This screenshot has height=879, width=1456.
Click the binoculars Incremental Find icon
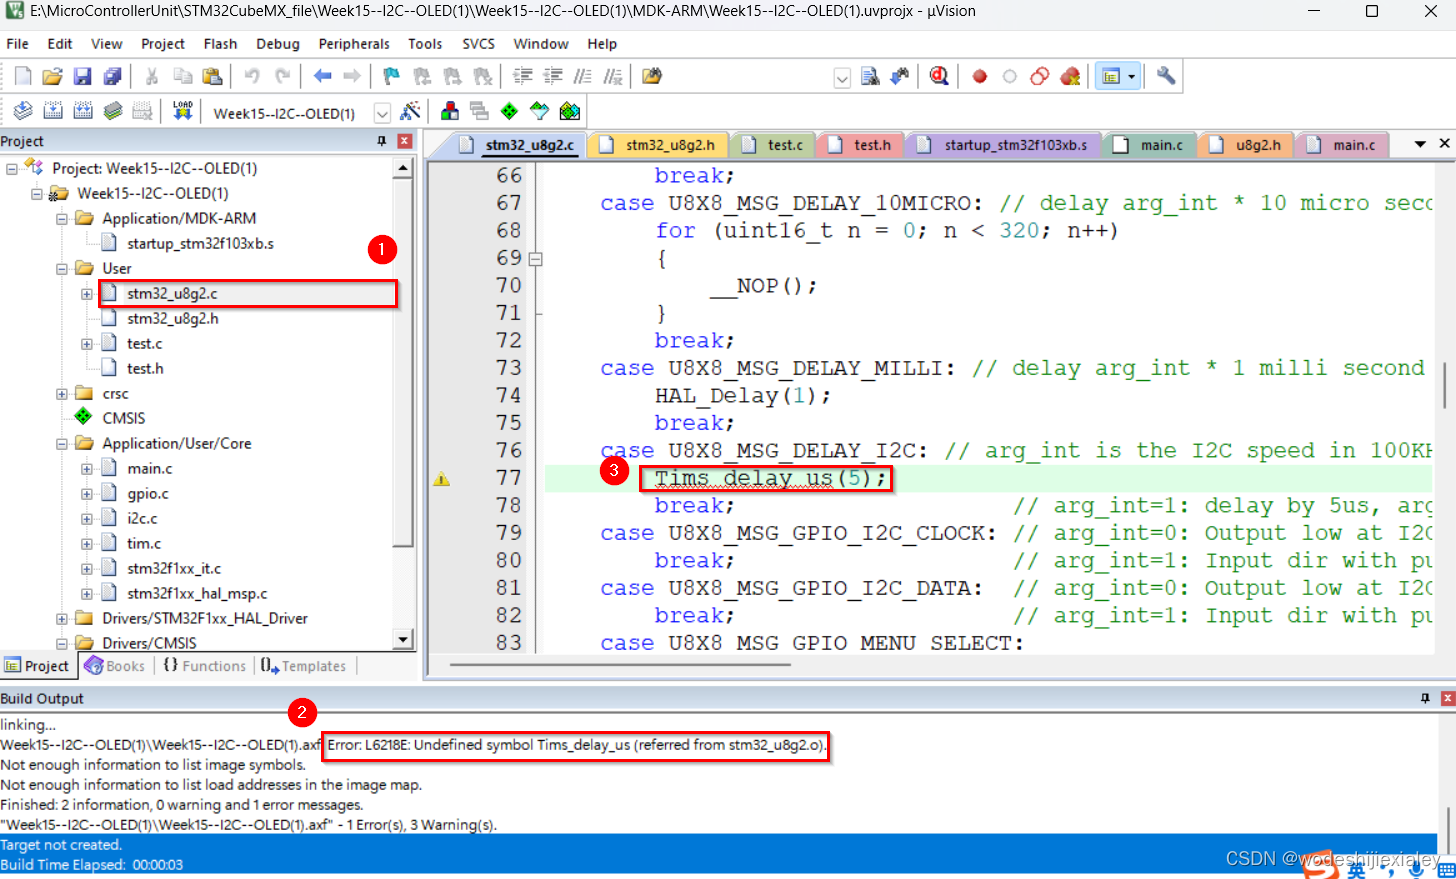[900, 76]
